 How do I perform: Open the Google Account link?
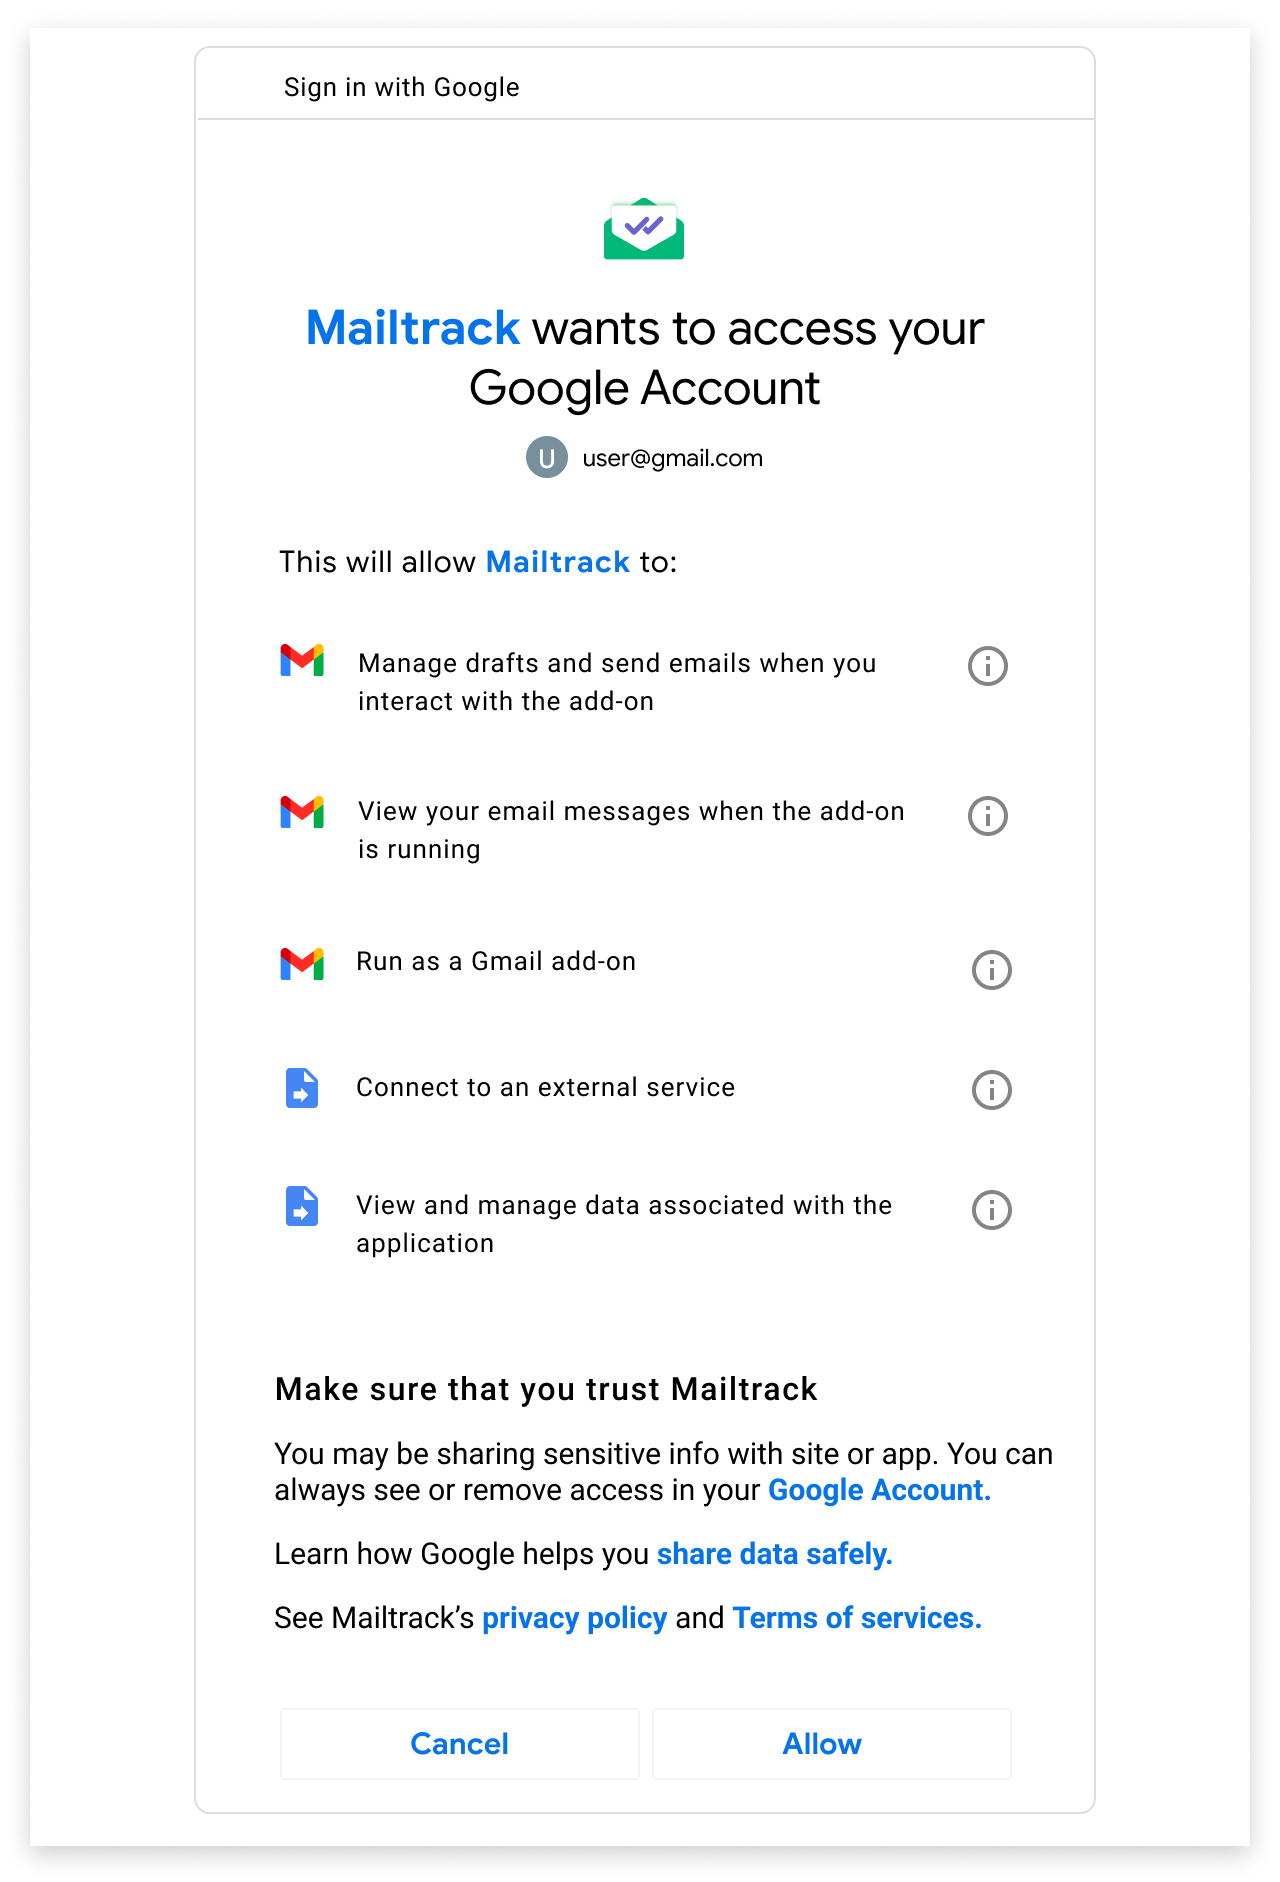880,1490
